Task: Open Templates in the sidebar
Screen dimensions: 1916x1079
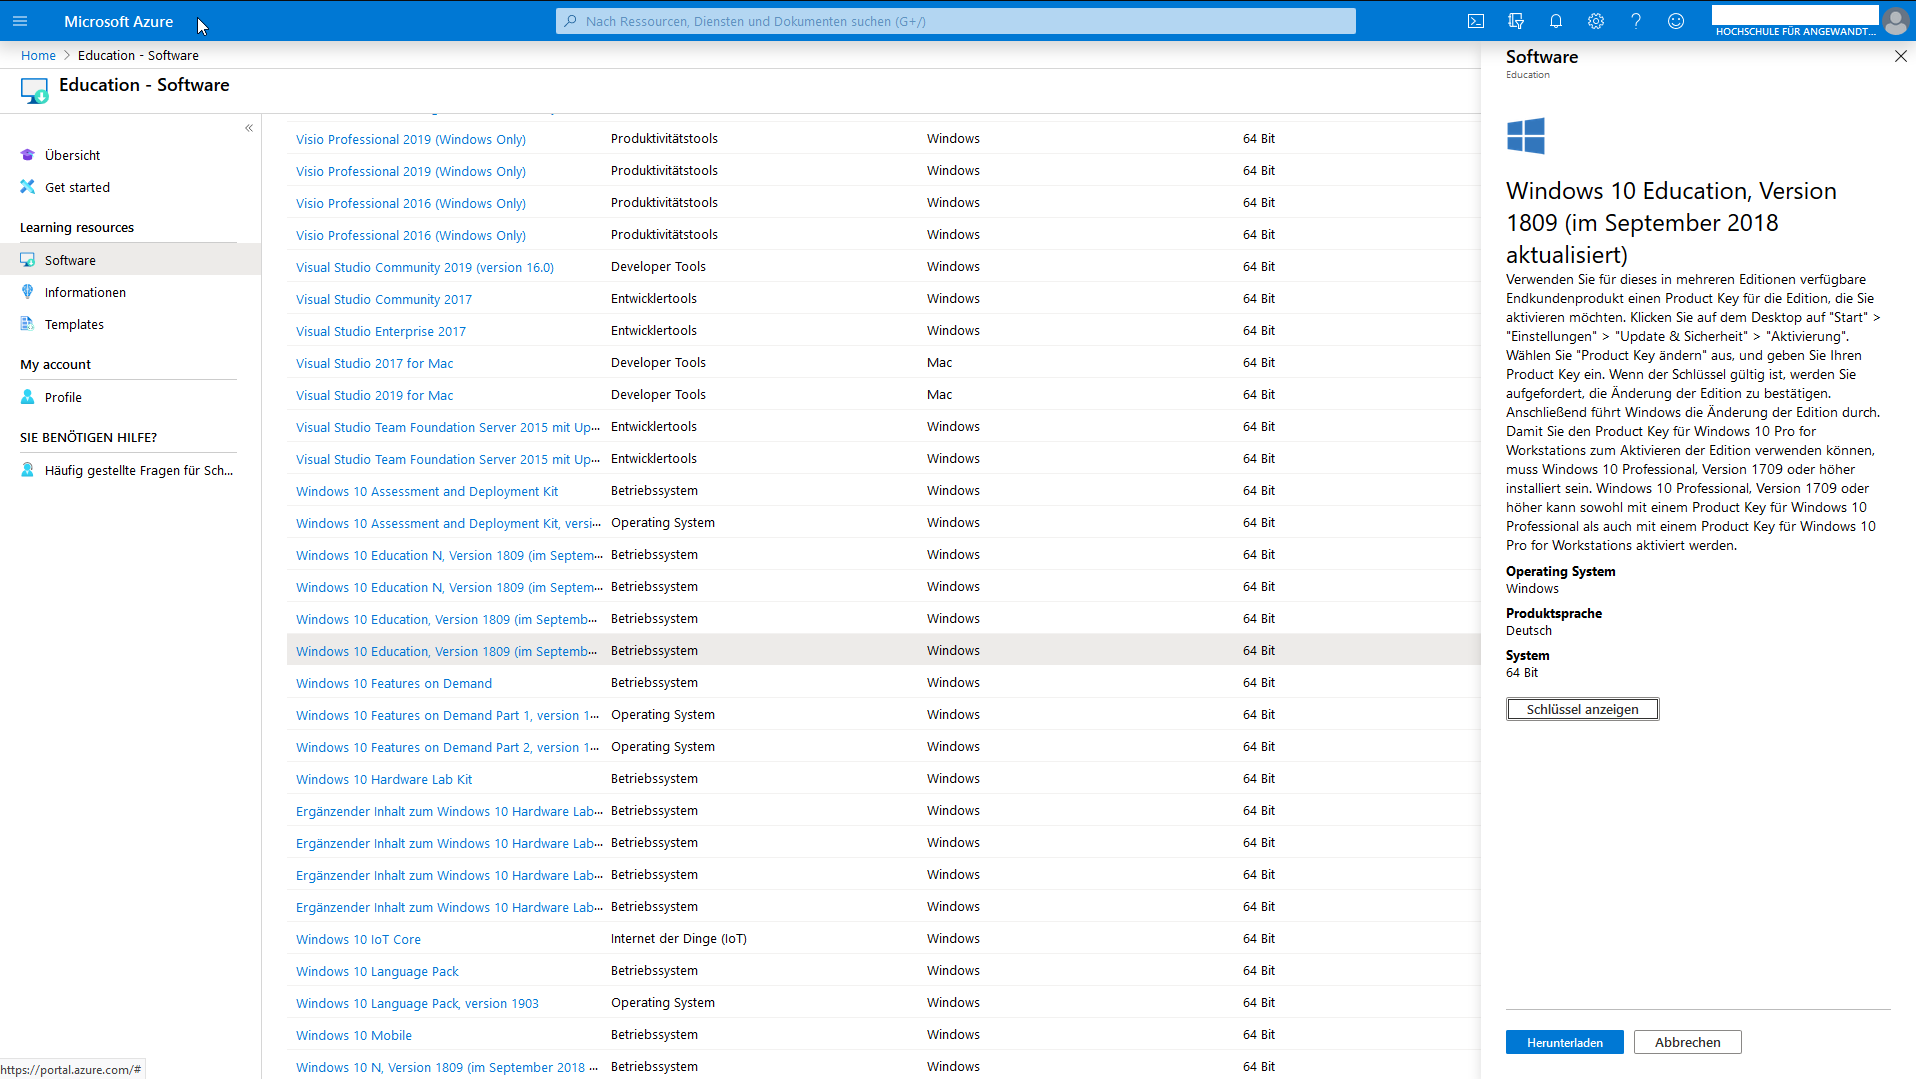Action: tap(74, 324)
